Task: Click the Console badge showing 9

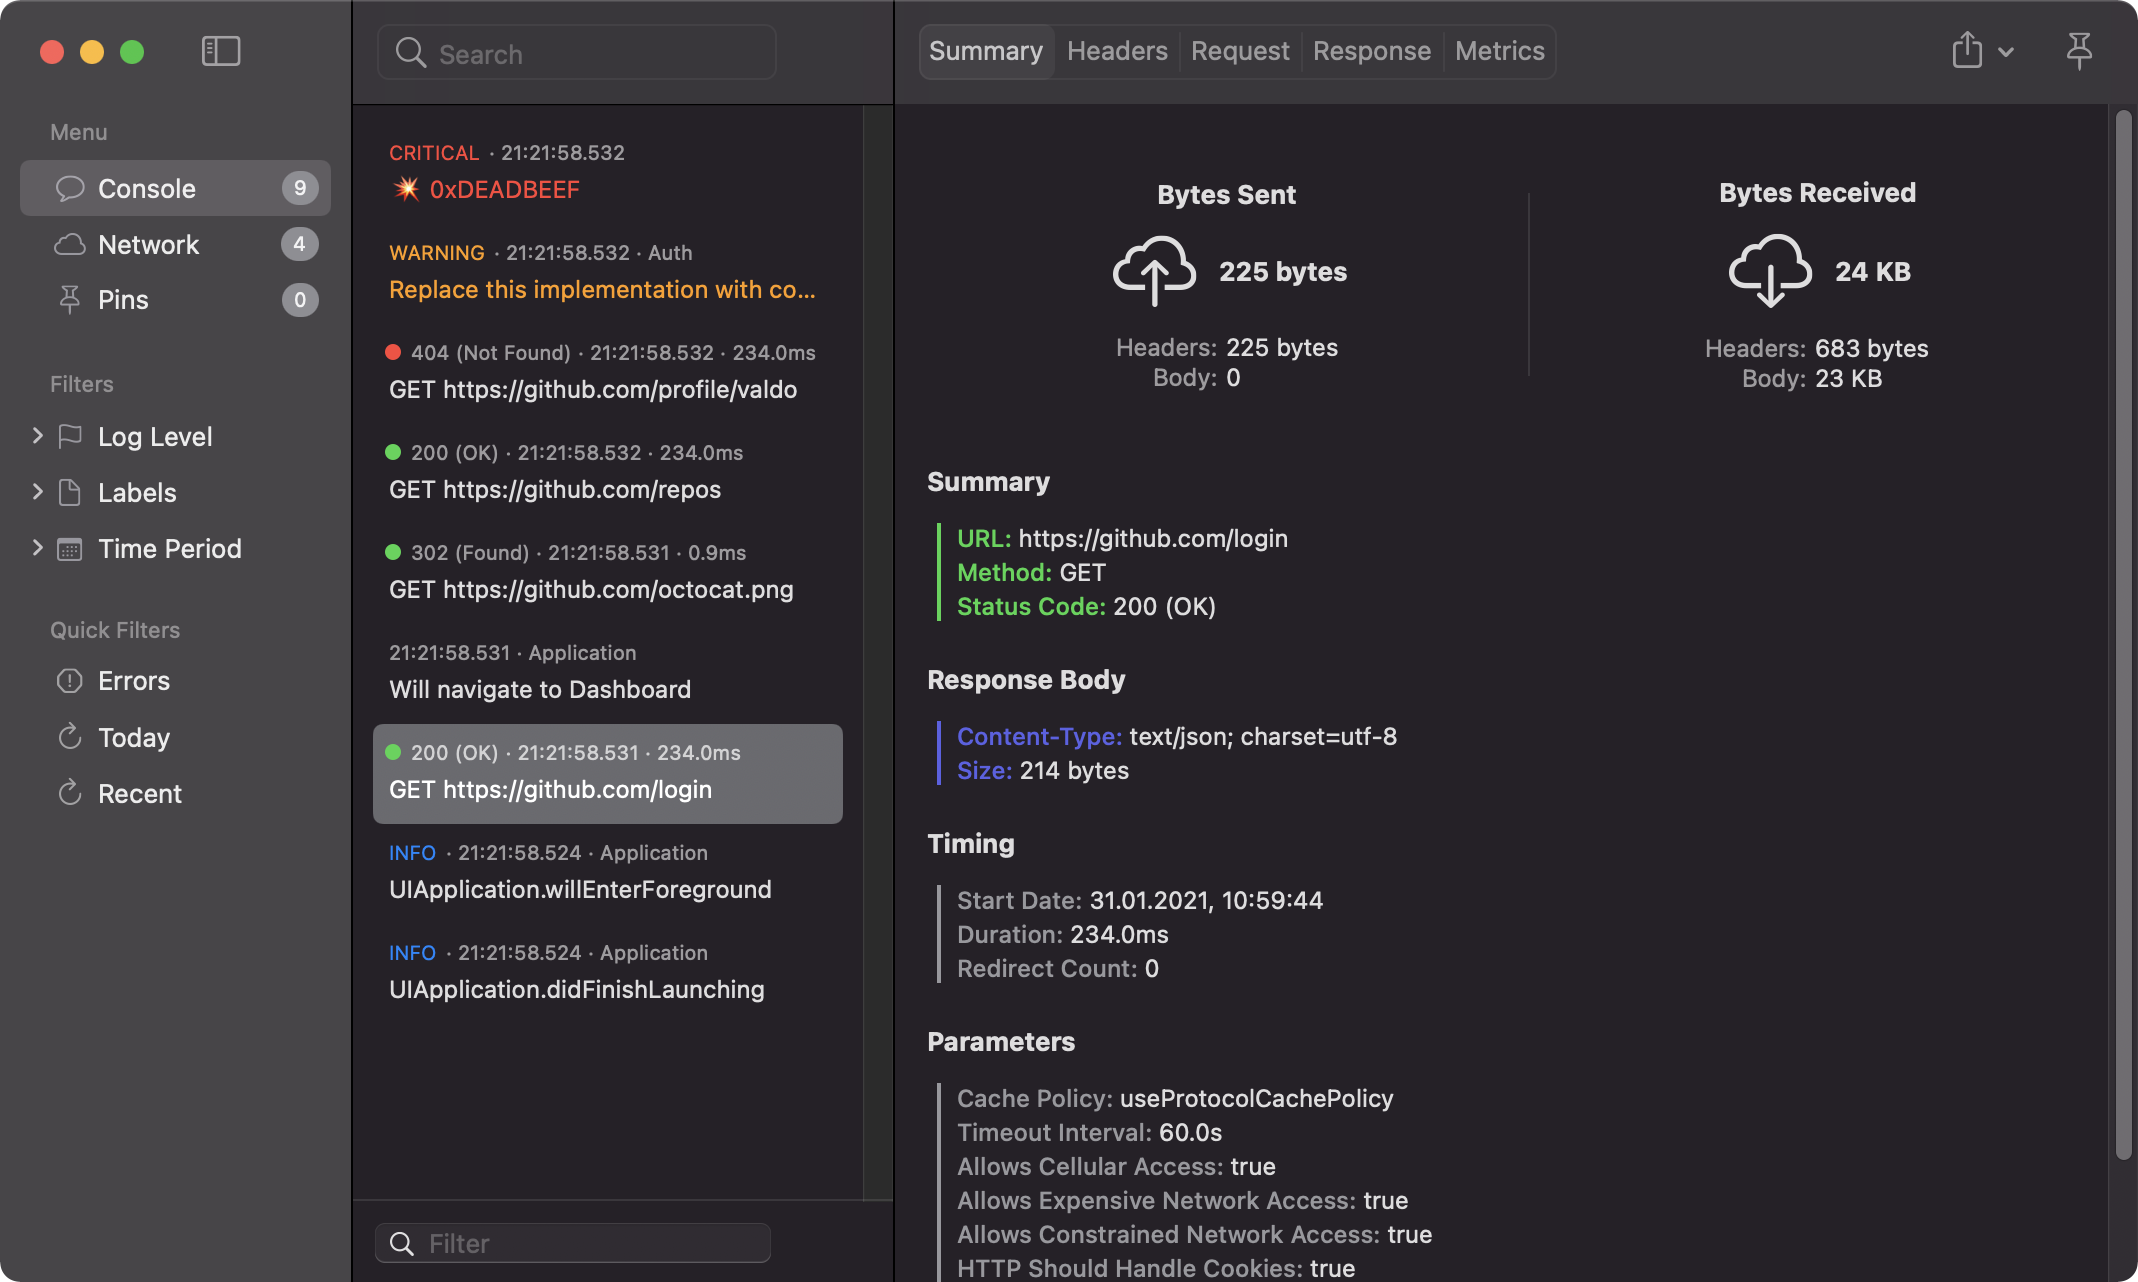Action: coord(300,188)
